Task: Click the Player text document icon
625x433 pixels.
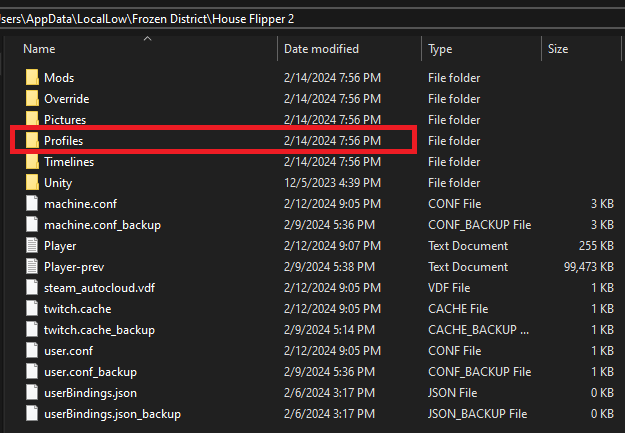Action: click(x=31, y=246)
